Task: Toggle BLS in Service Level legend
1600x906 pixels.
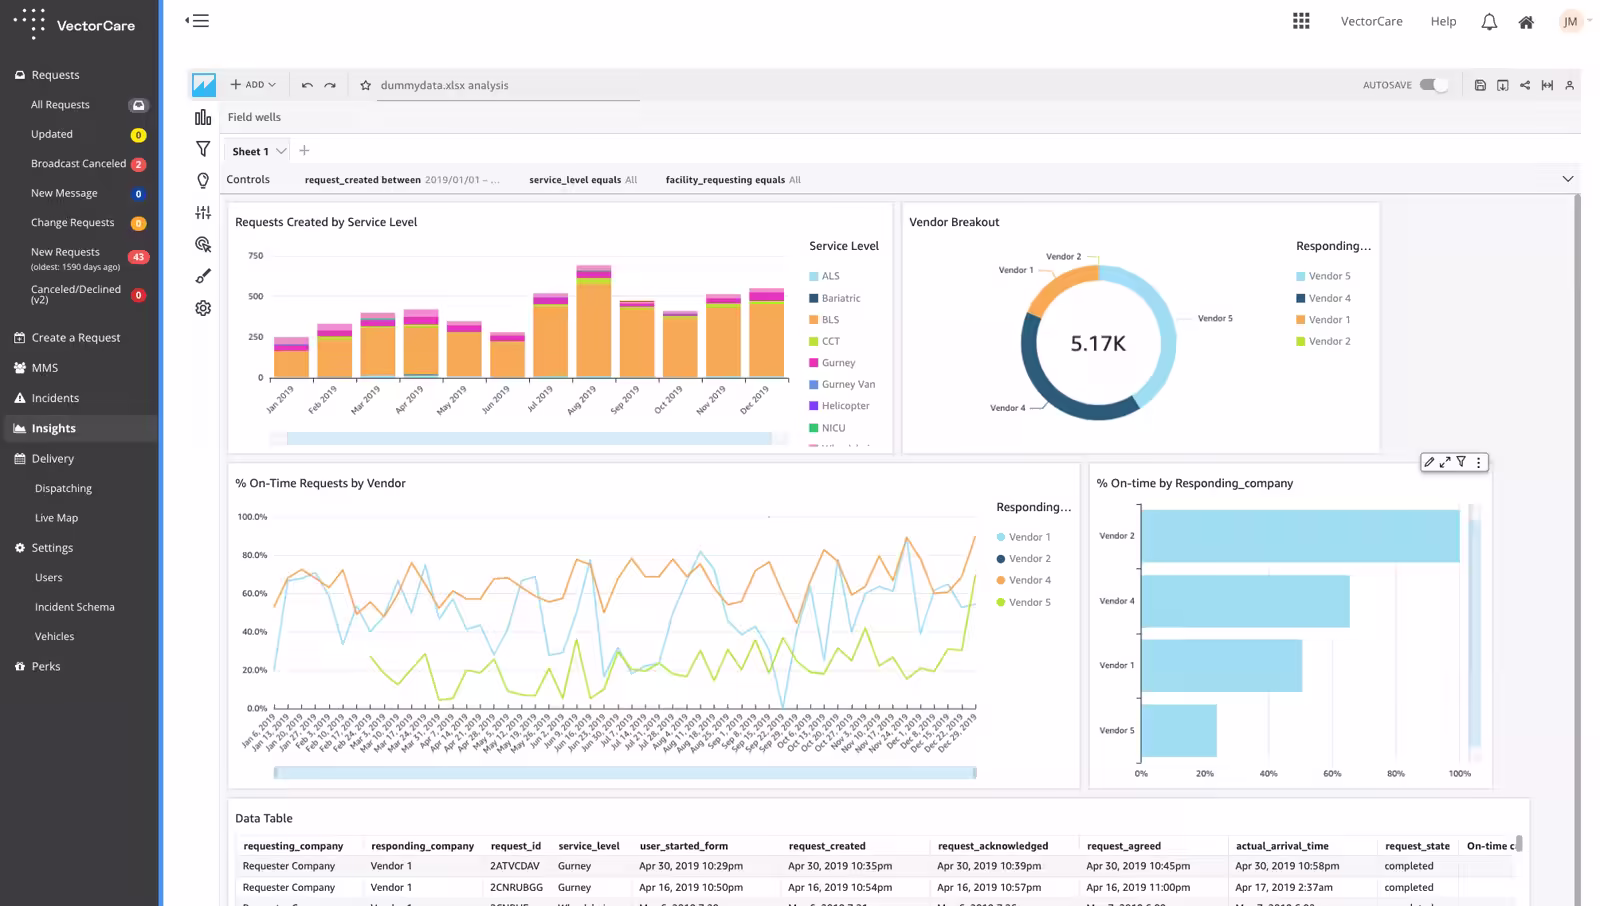Action: [824, 320]
